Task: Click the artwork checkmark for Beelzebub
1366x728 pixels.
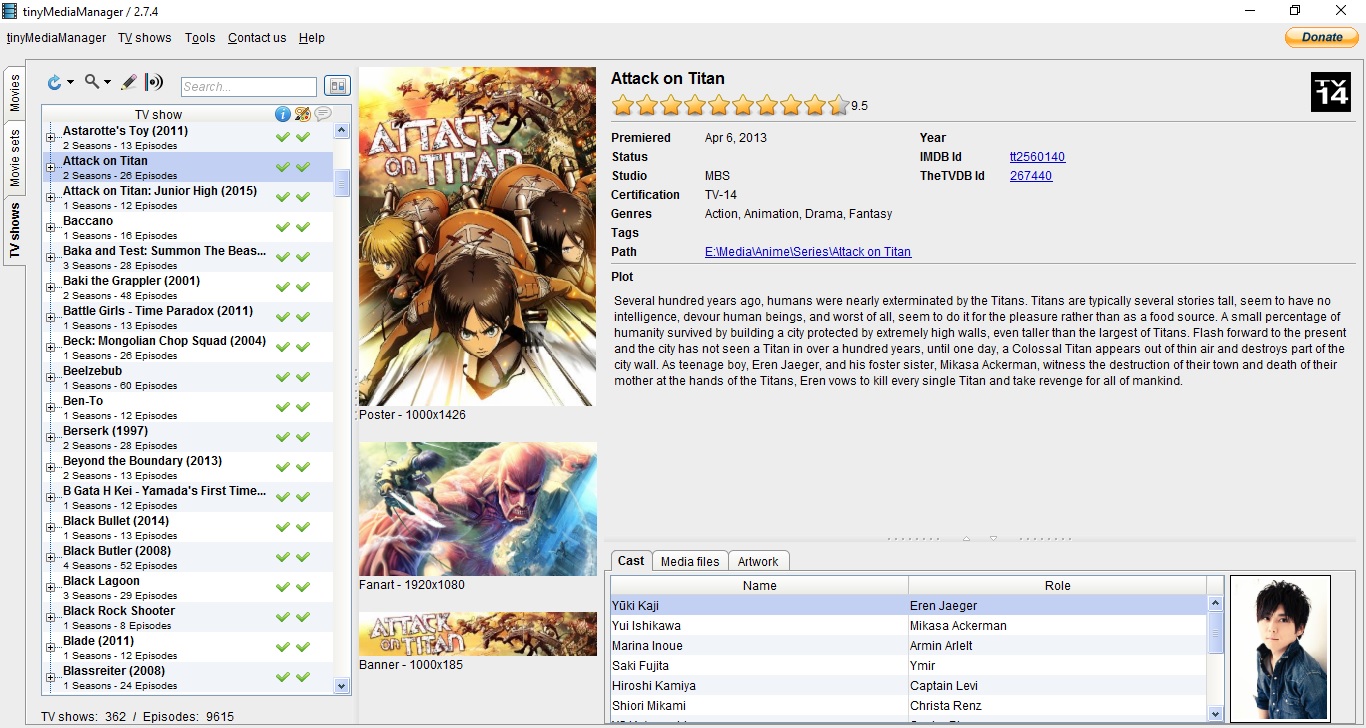Action: [x=303, y=377]
